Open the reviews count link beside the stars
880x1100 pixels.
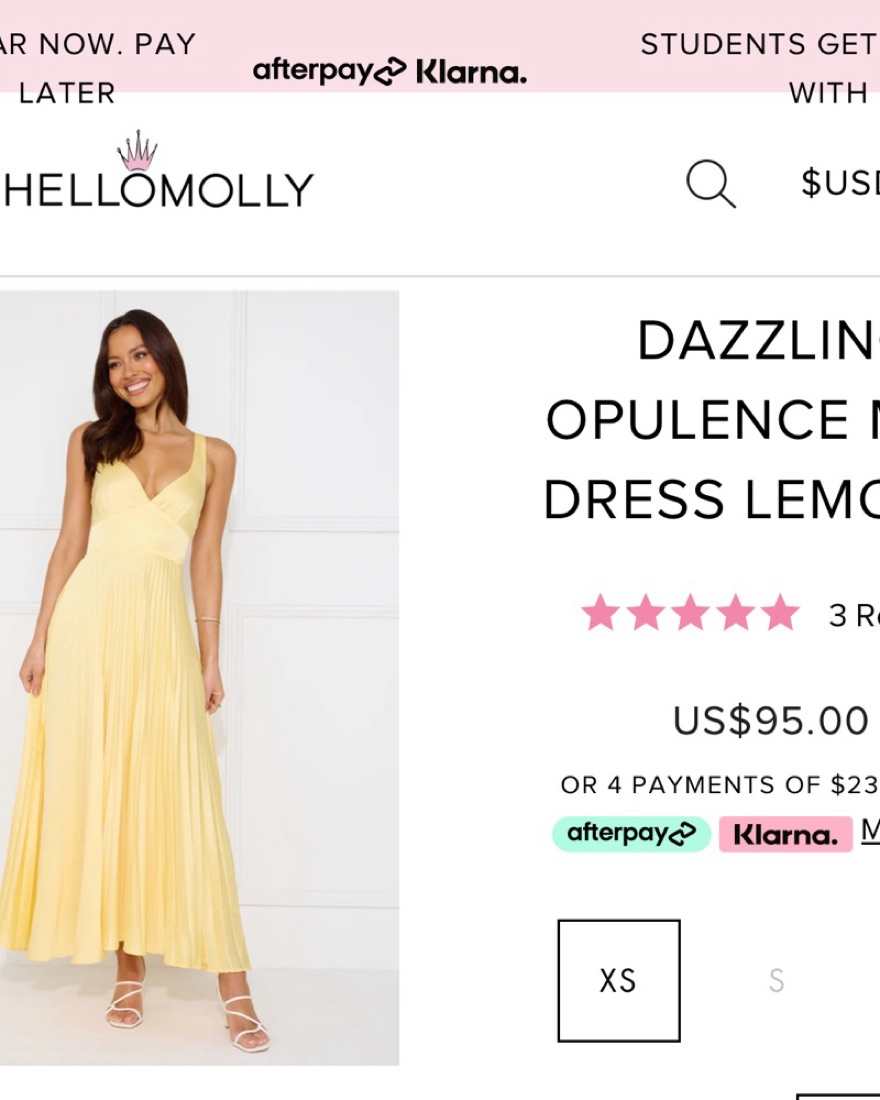pyautogui.click(x=853, y=616)
